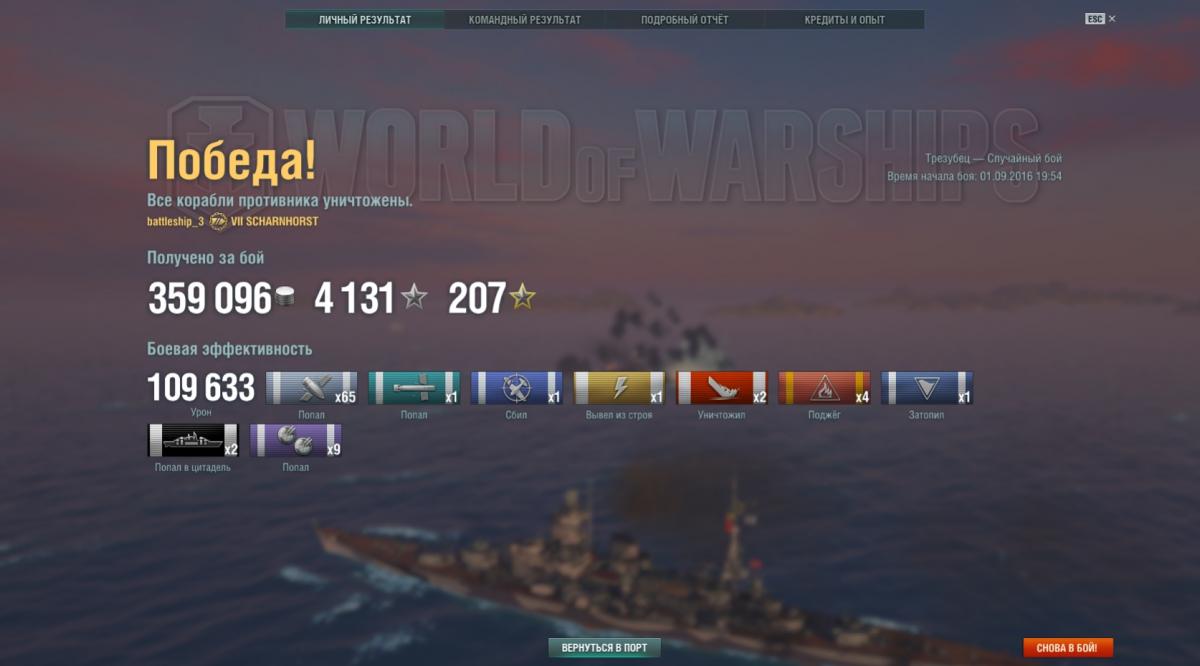The height and width of the screenshot is (666, 1200).
Task: Switch to 'Кредиты и опыт' tab
Action: [845, 20]
